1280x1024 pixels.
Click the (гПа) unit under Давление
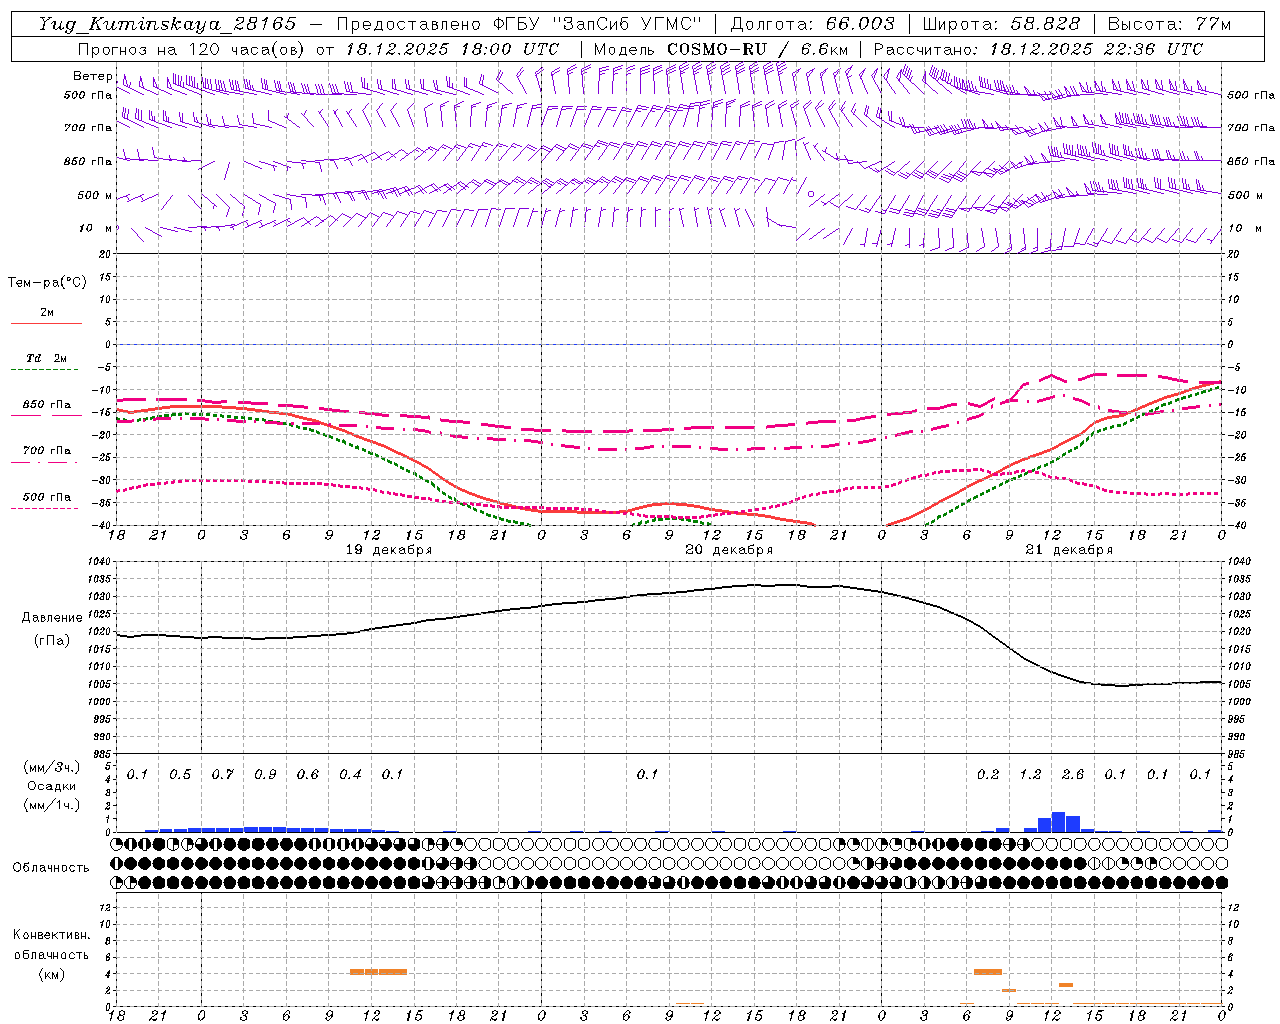coord(52,641)
